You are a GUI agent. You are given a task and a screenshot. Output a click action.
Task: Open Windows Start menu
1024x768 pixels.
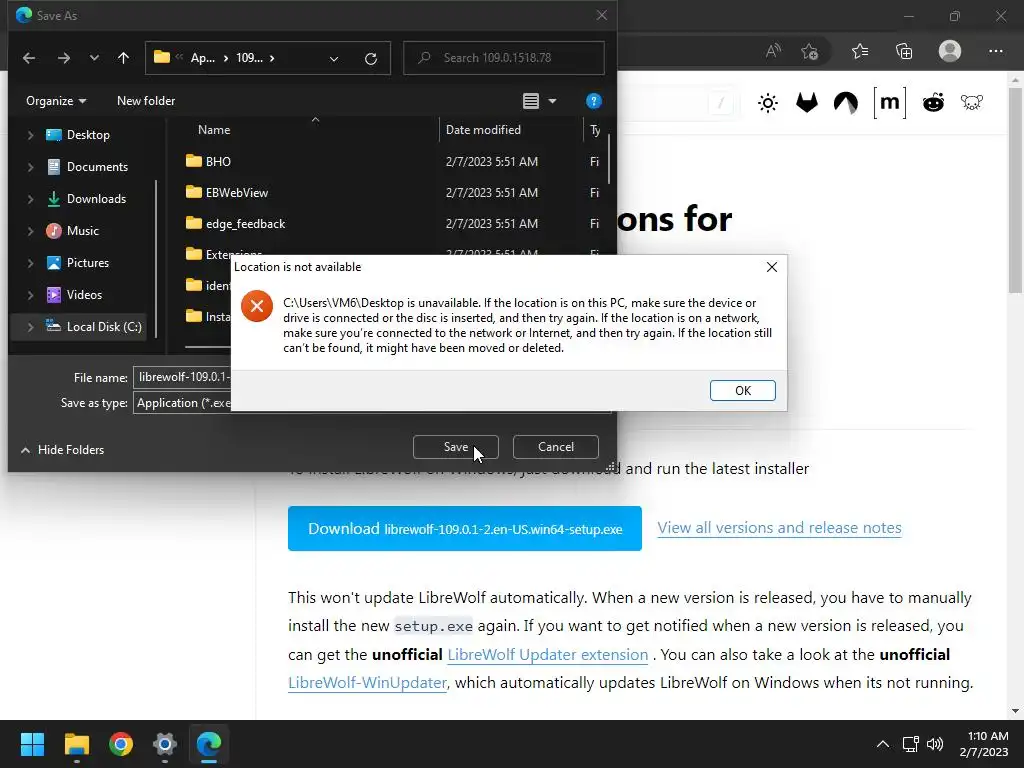[32, 744]
